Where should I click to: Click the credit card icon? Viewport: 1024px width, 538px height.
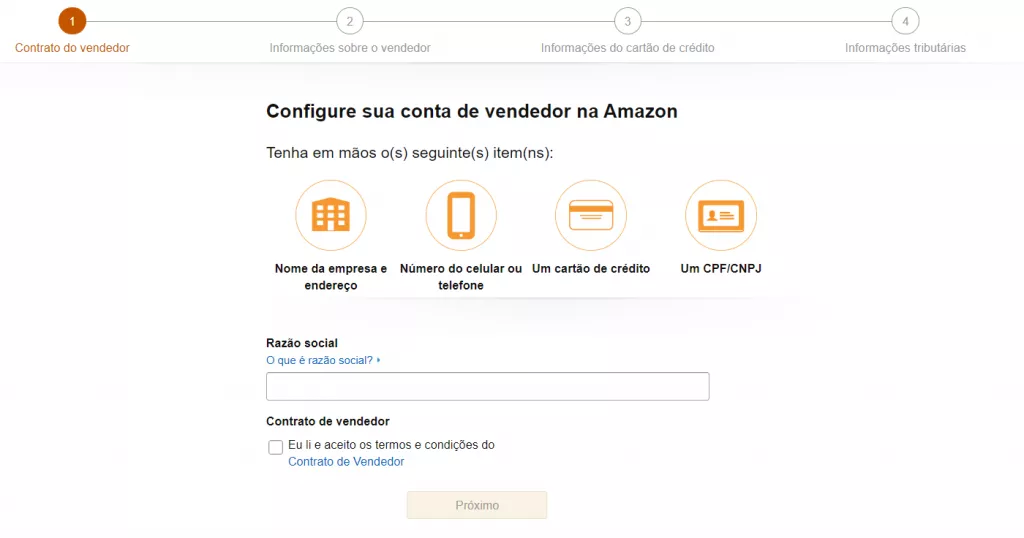click(x=591, y=215)
